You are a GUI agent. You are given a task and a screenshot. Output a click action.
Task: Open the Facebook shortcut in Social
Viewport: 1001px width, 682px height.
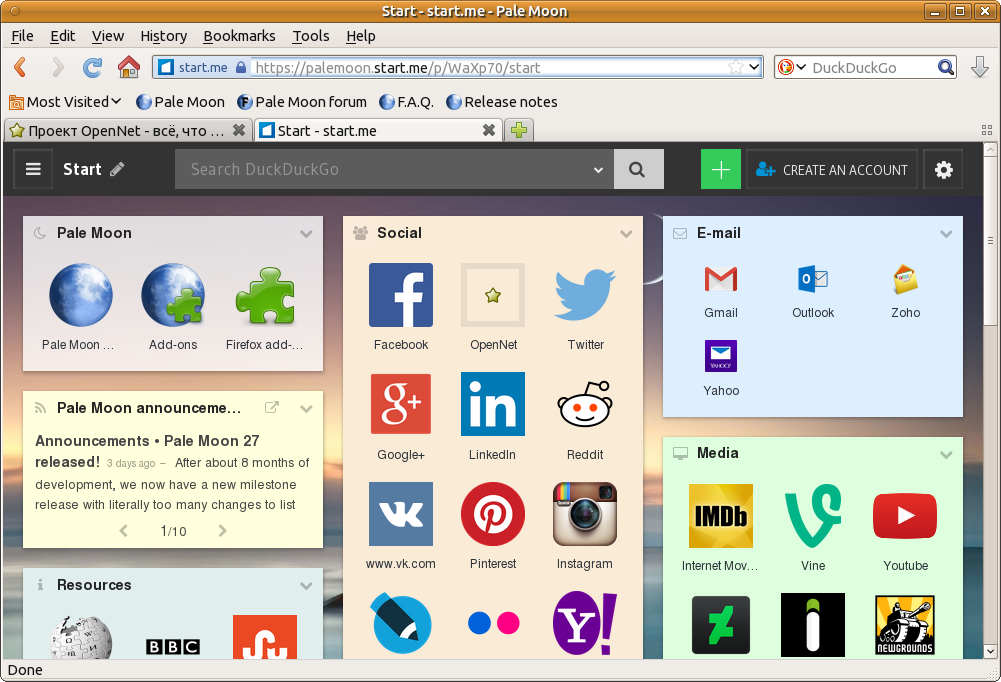401,295
